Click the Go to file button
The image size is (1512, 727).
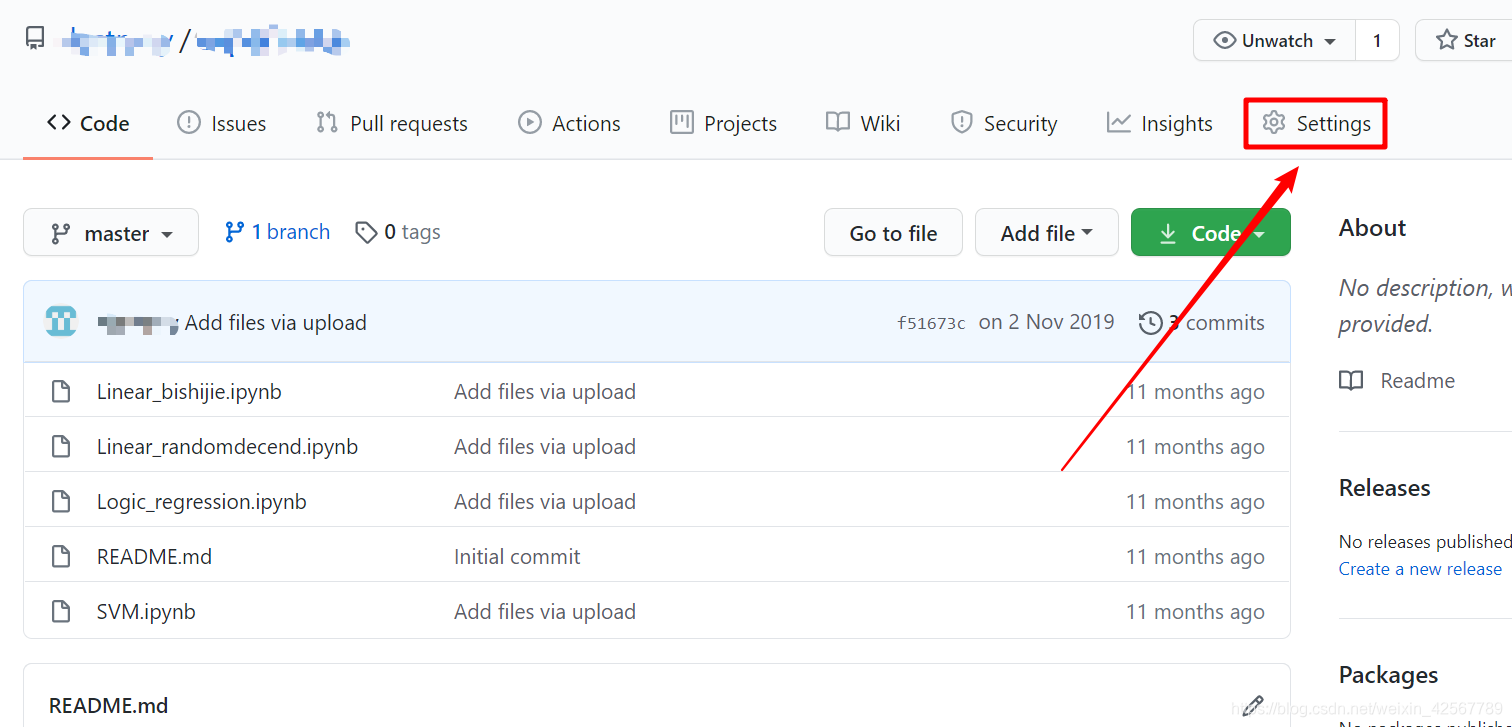[x=893, y=233]
